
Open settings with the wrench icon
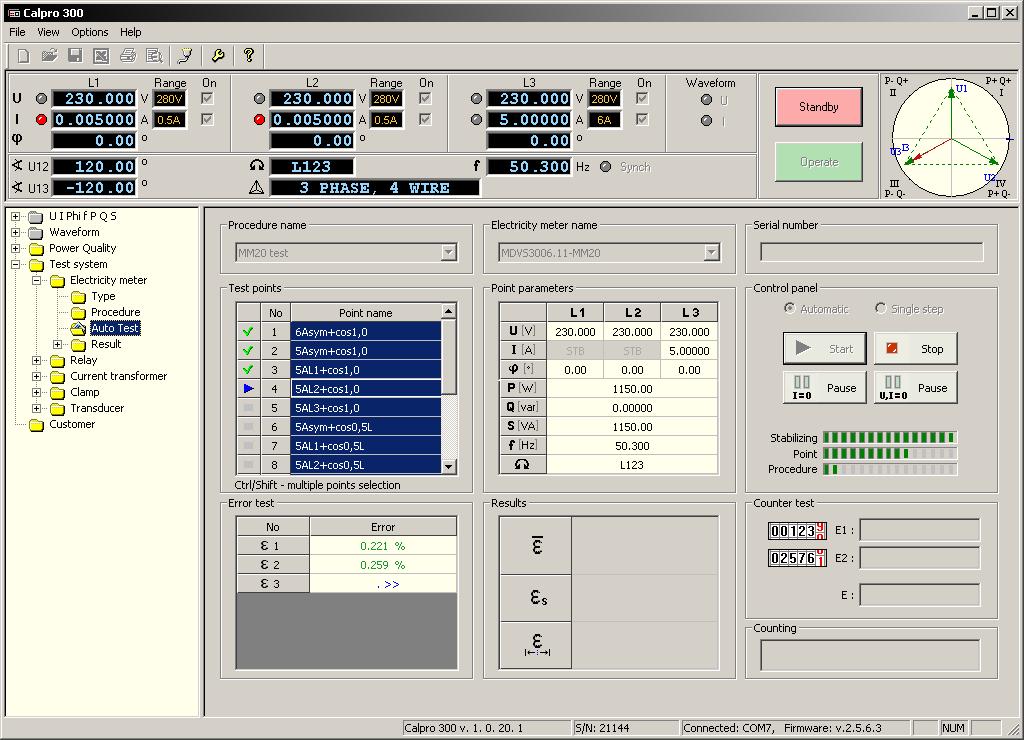point(217,56)
